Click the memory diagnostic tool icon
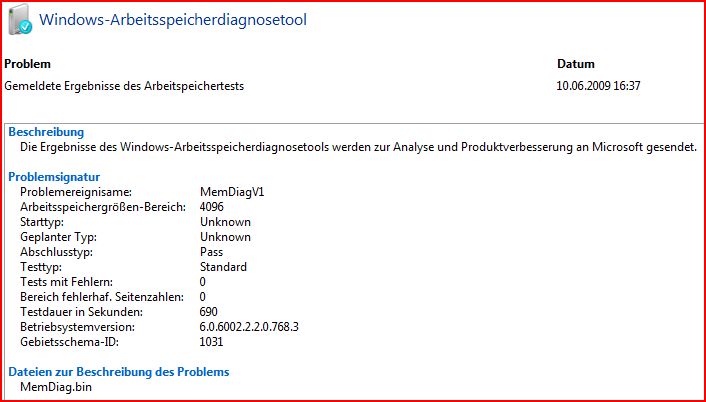This screenshot has height=402, width=706. 20,19
